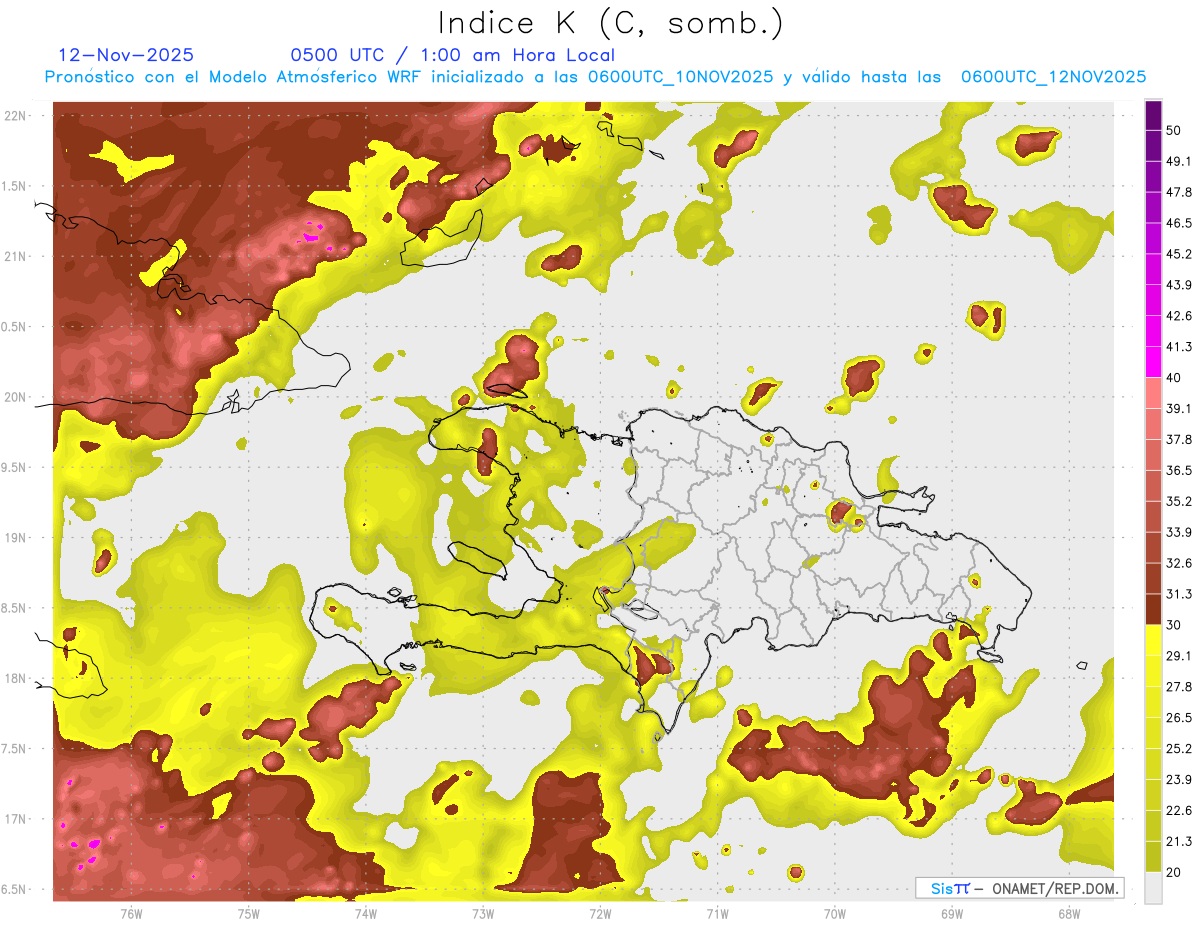Image resolution: width=1200 pixels, height=927 pixels.
Task: Click the title 'Indice K (C, somb.)'
Action: click(x=611, y=23)
